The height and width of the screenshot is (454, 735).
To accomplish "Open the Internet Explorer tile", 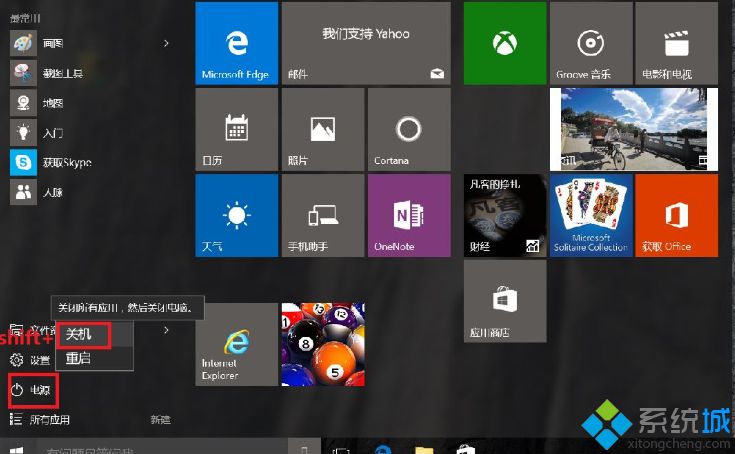I will tap(236, 344).
